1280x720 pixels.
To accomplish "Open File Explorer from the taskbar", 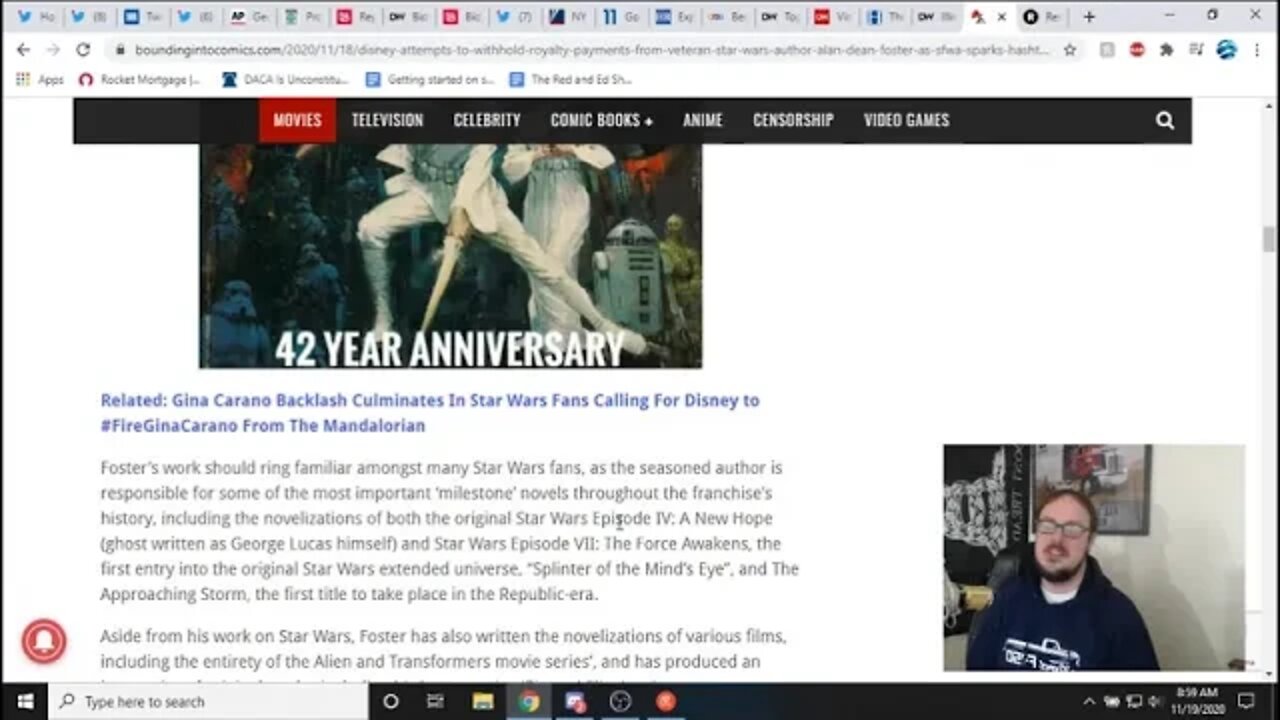I will pos(483,701).
